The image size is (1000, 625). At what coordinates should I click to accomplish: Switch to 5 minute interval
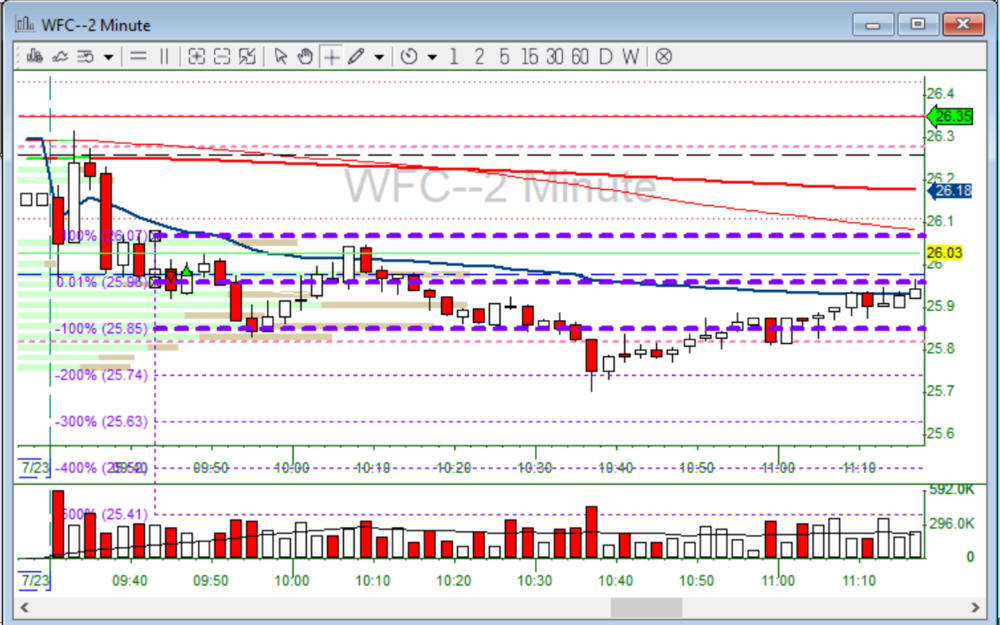pos(504,56)
